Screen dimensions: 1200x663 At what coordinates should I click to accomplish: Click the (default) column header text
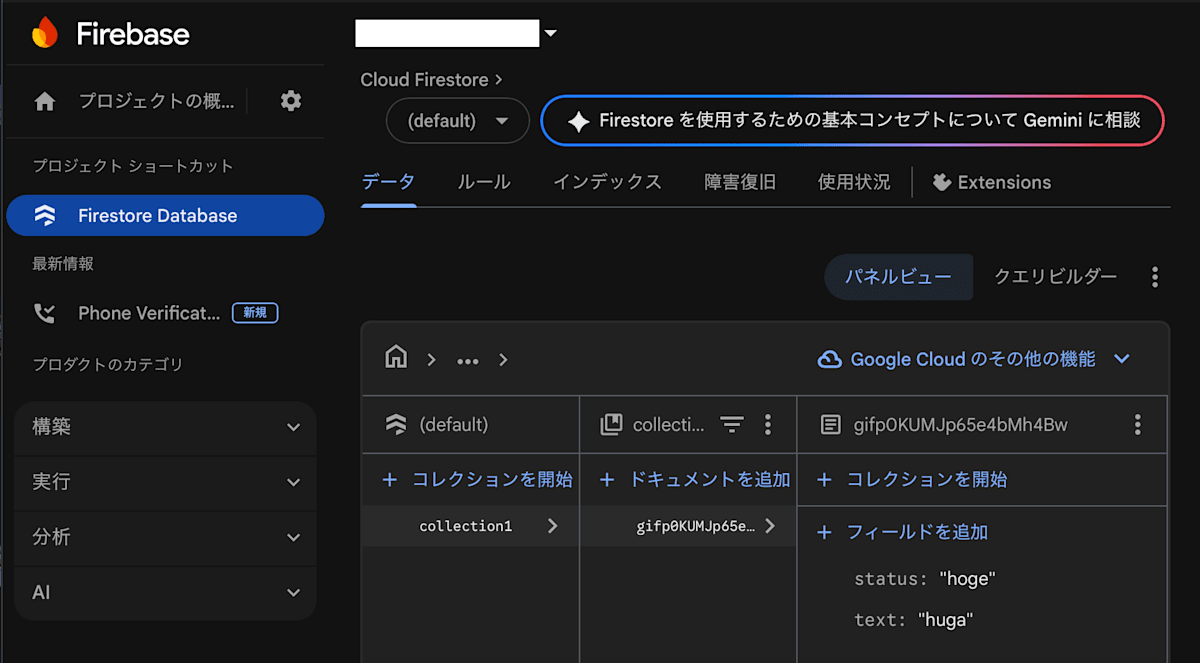[x=454, y=425]
